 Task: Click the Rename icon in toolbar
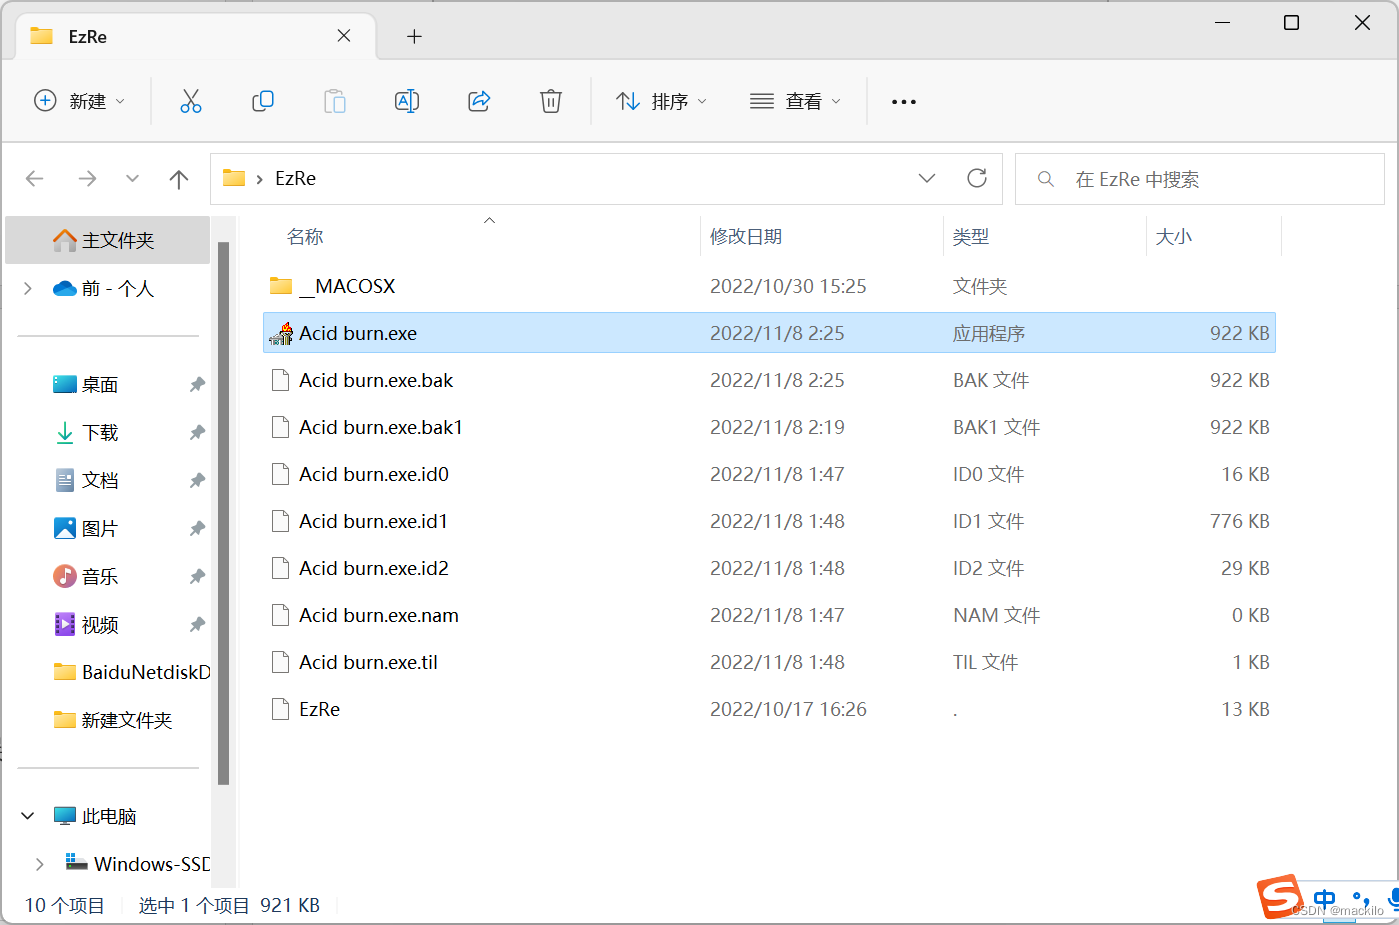point(407,101)
